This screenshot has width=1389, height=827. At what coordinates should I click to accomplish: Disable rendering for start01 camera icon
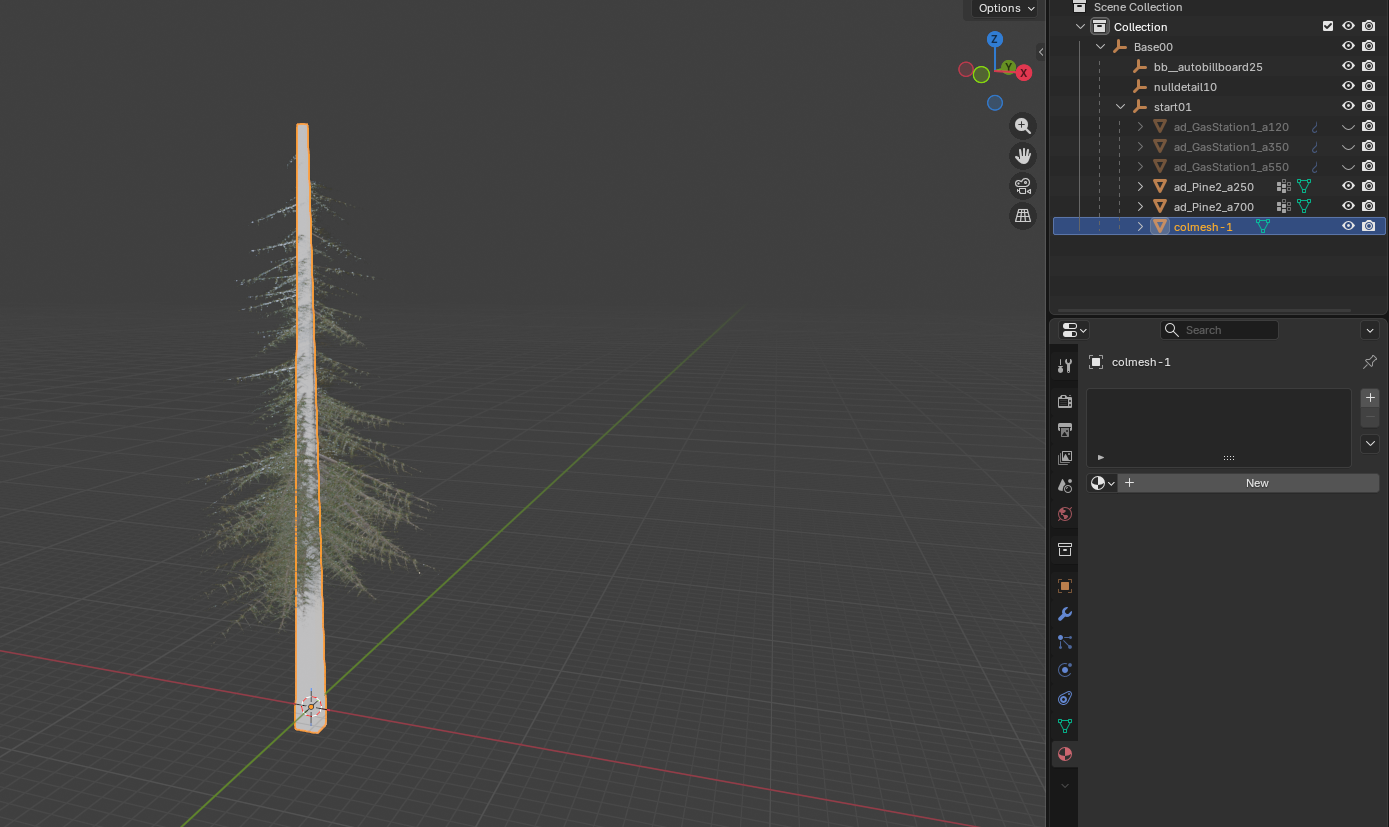click(x=1368, y=106)
